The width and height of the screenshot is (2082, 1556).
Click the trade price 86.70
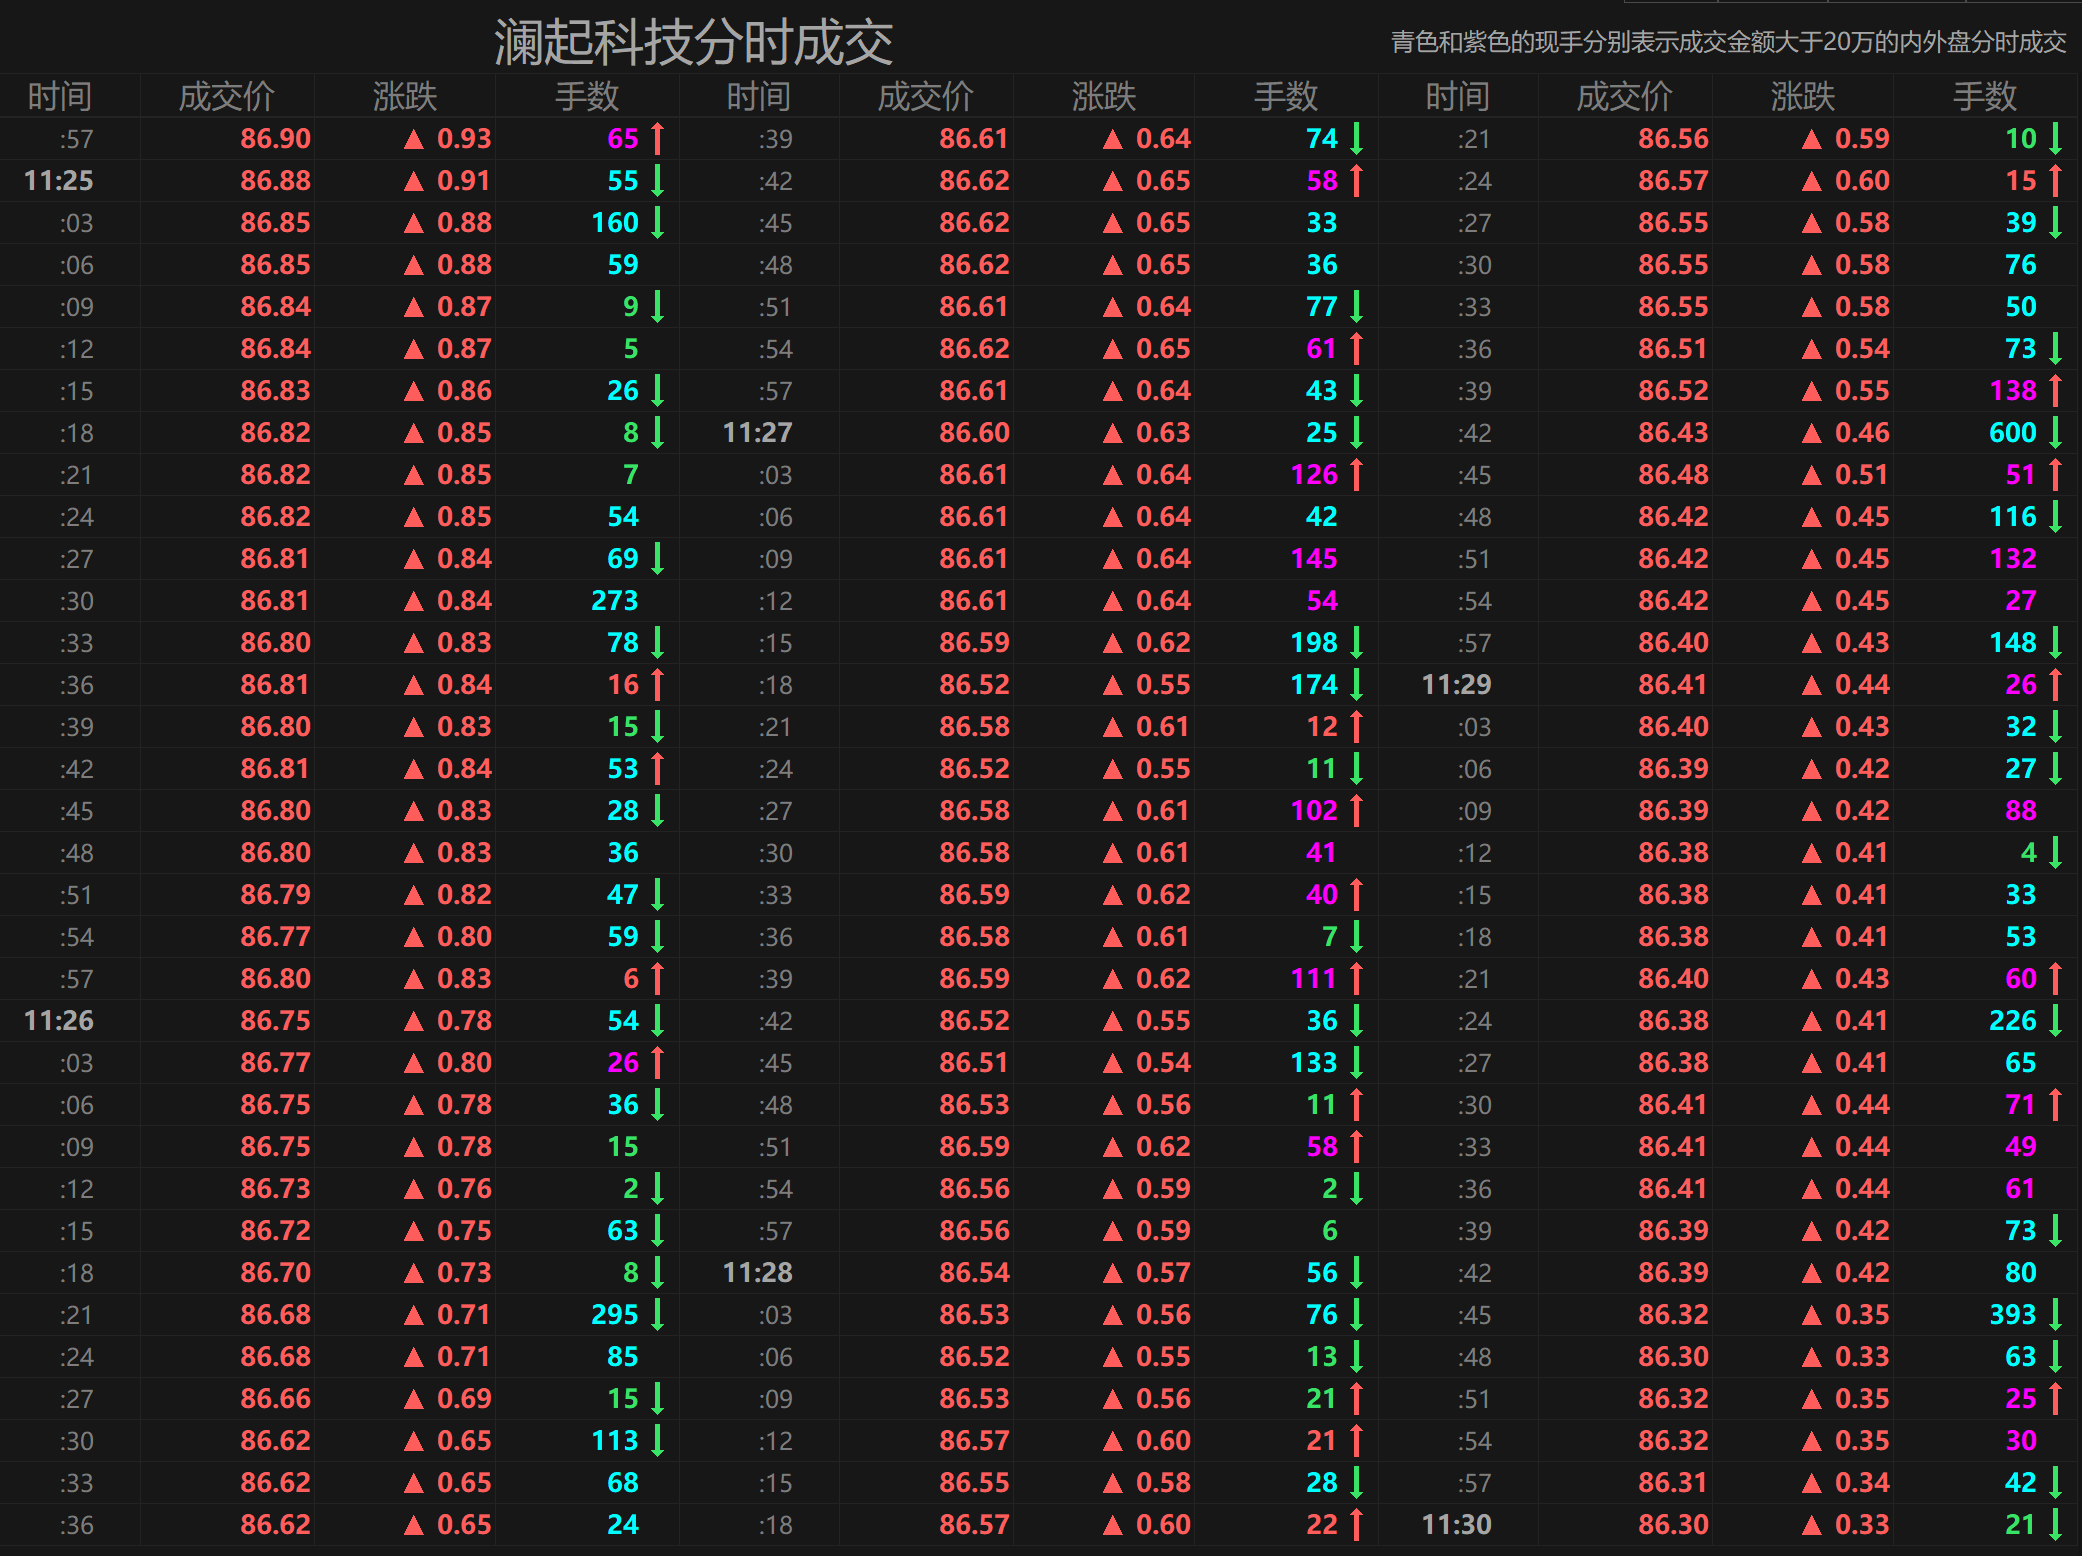point(275,1273)
